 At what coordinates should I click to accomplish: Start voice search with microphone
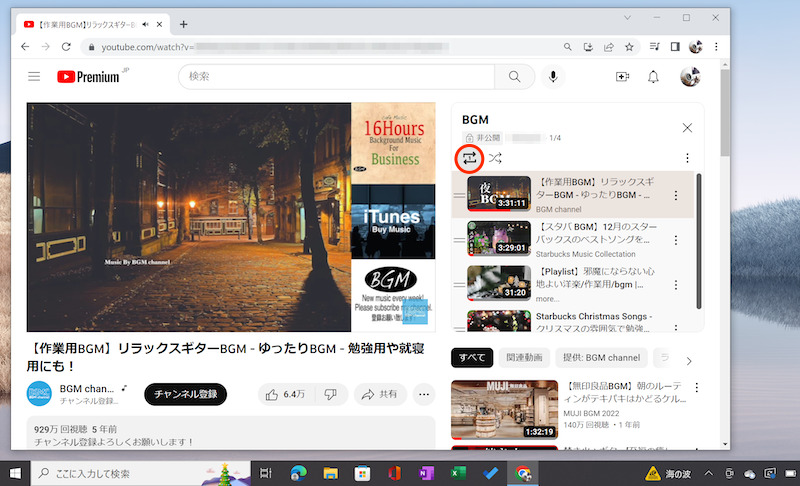pos(552,77)
